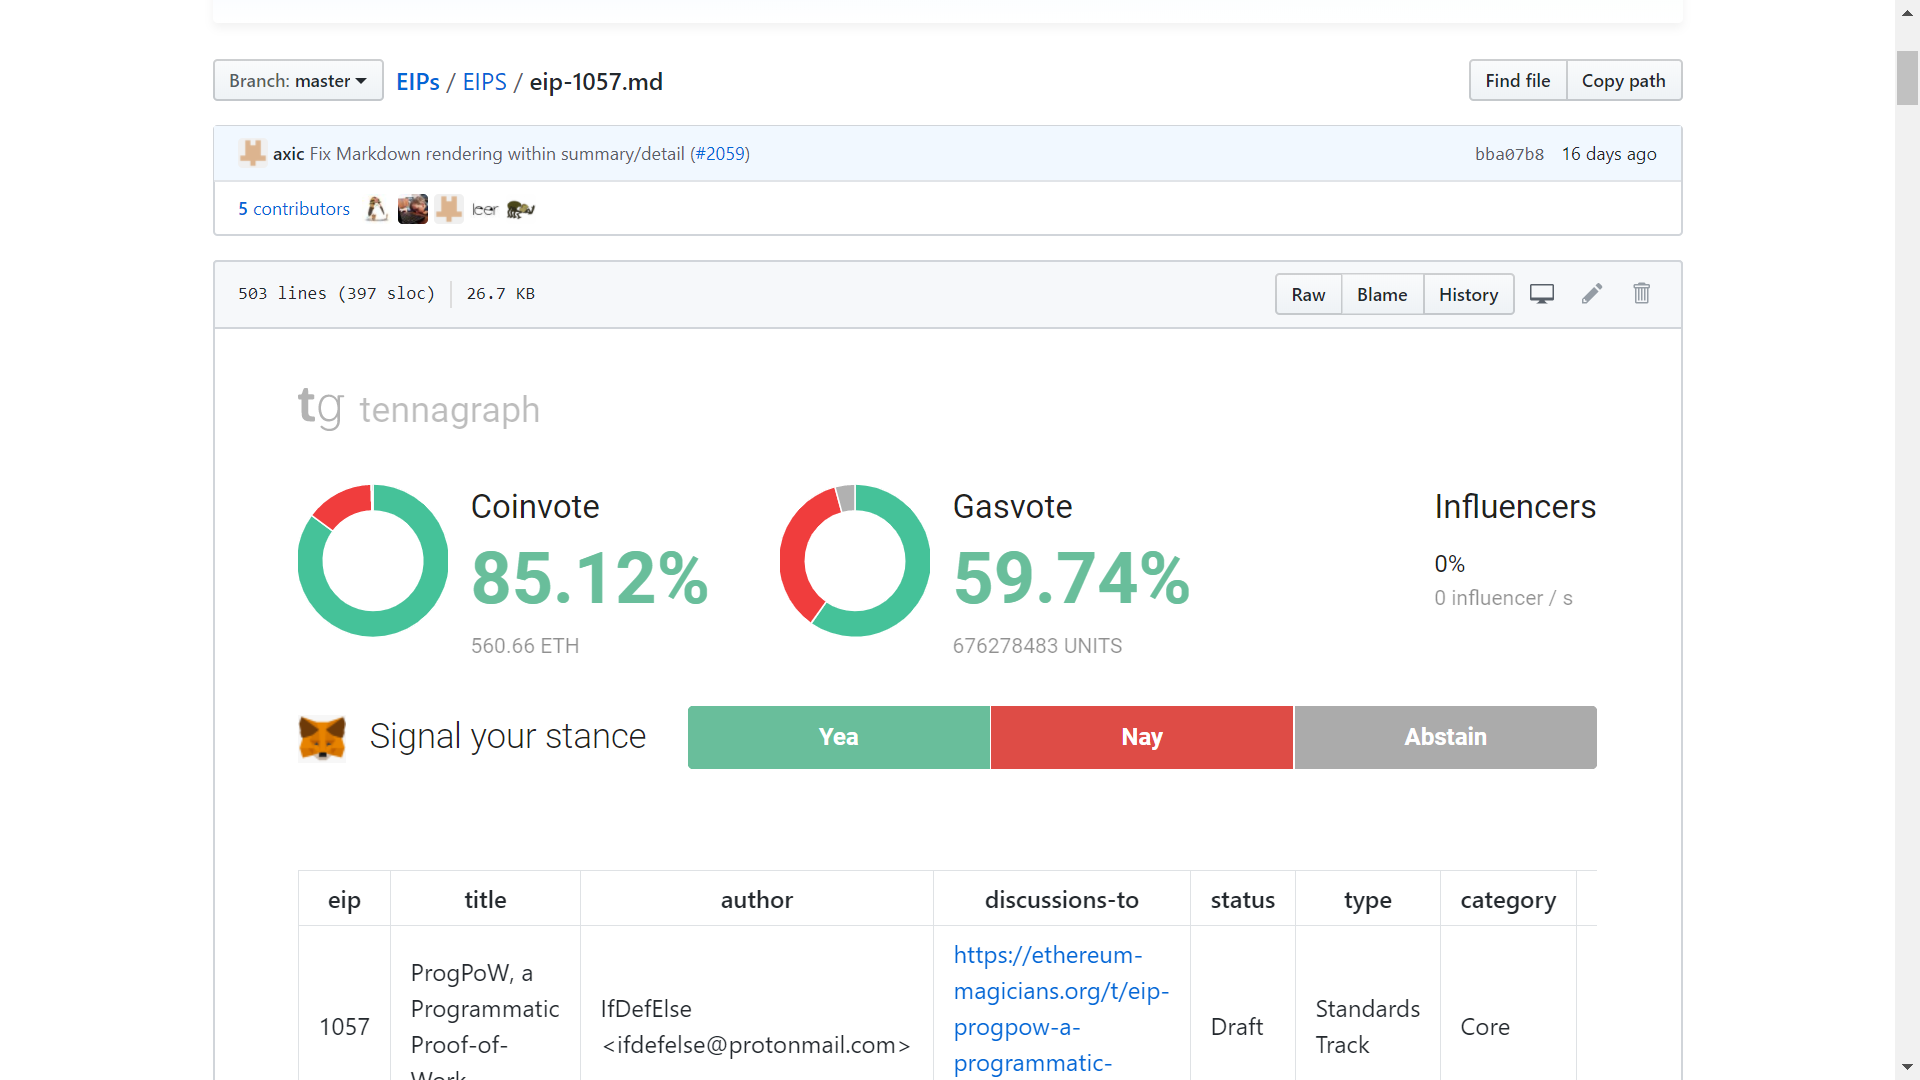Screen dimensions: 1920x1080
Task: Click the desktop display icon
Action: coord(1541,294)
